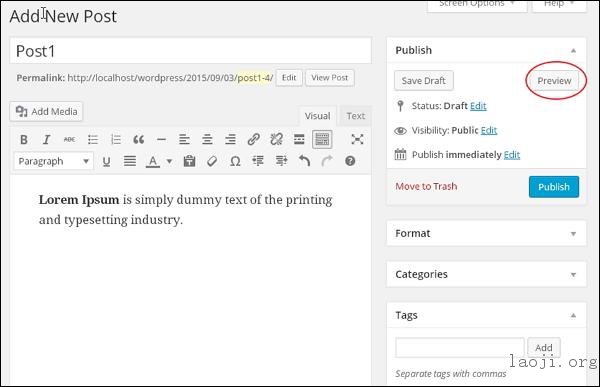This screenshot has width=600, height=387.
Task: Open the Paragraph format dropdown
Action: click(54, 162)
